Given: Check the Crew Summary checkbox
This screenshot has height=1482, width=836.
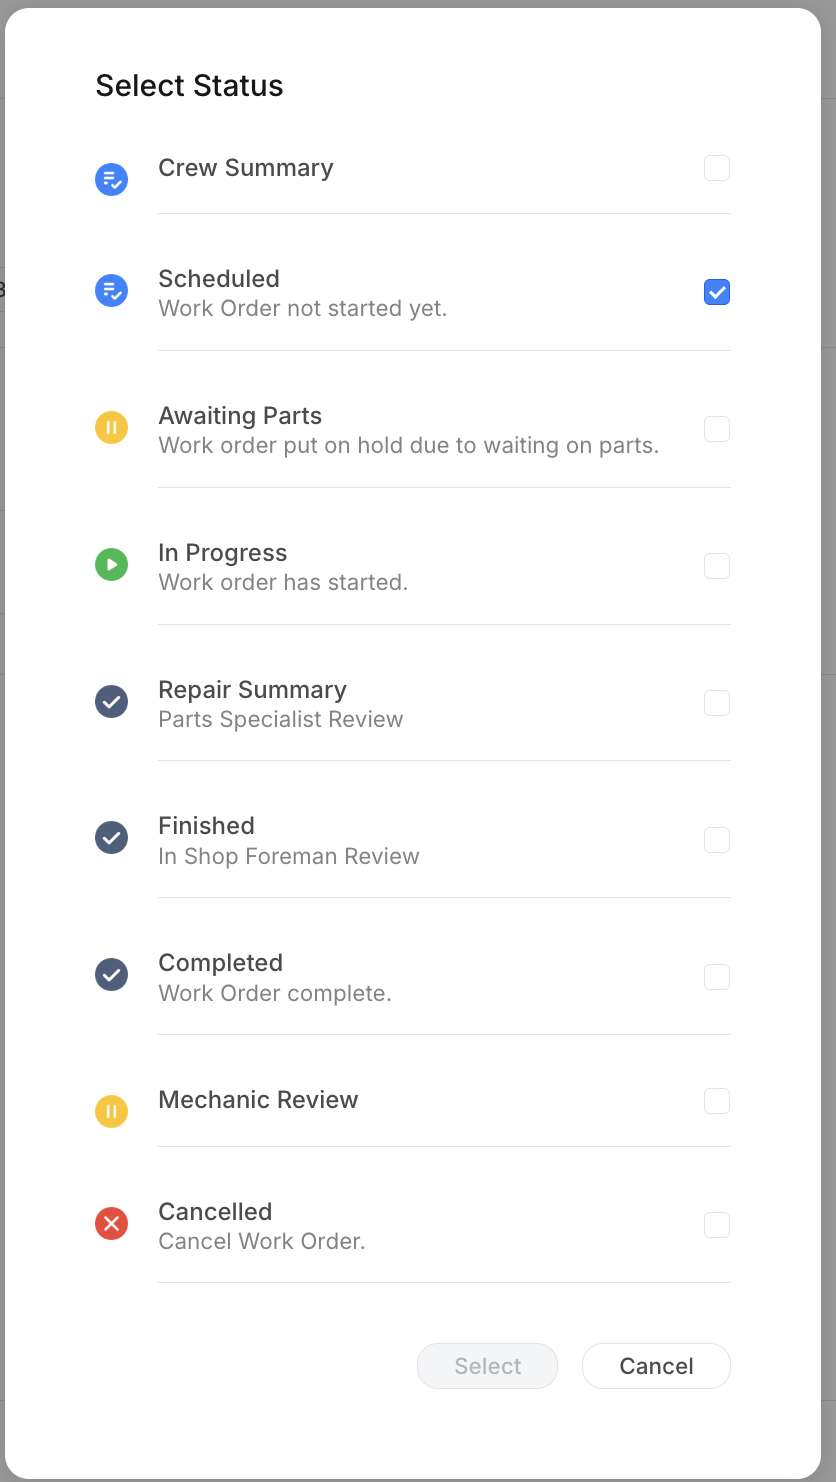Looking at the screenshot, I should 716,168.
